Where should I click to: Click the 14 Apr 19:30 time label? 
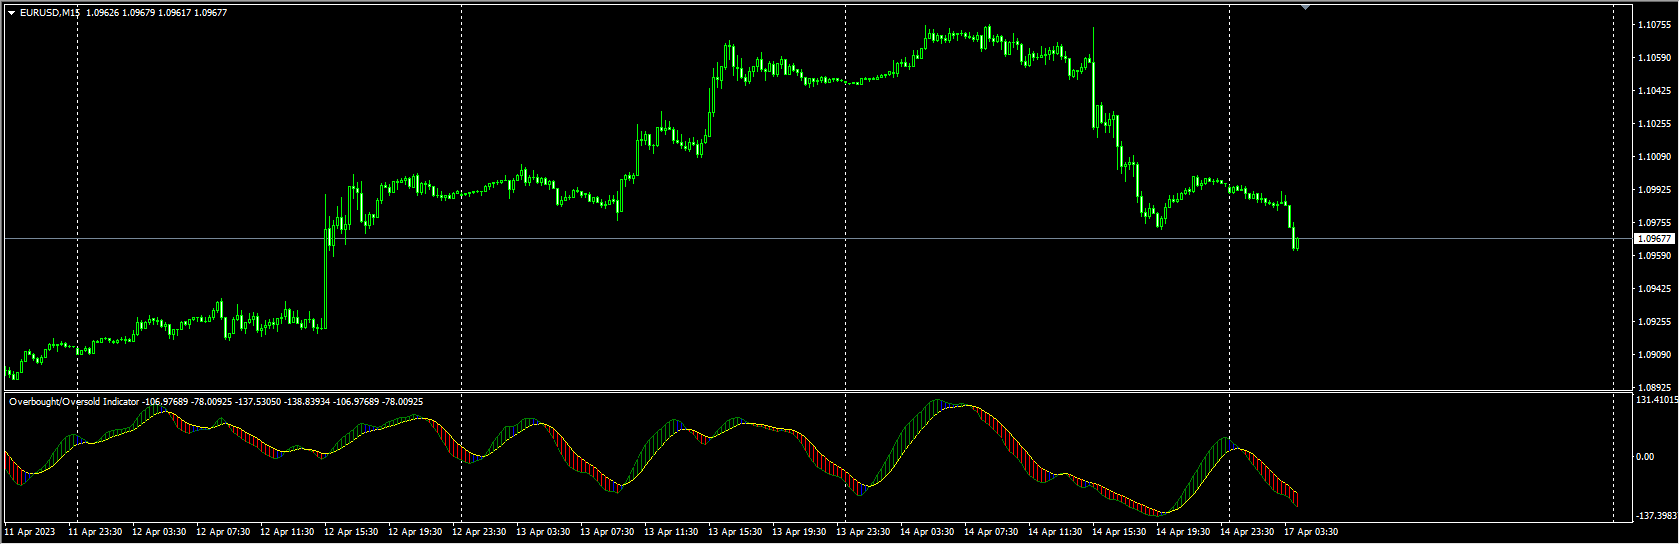(x=1183, y=532)
